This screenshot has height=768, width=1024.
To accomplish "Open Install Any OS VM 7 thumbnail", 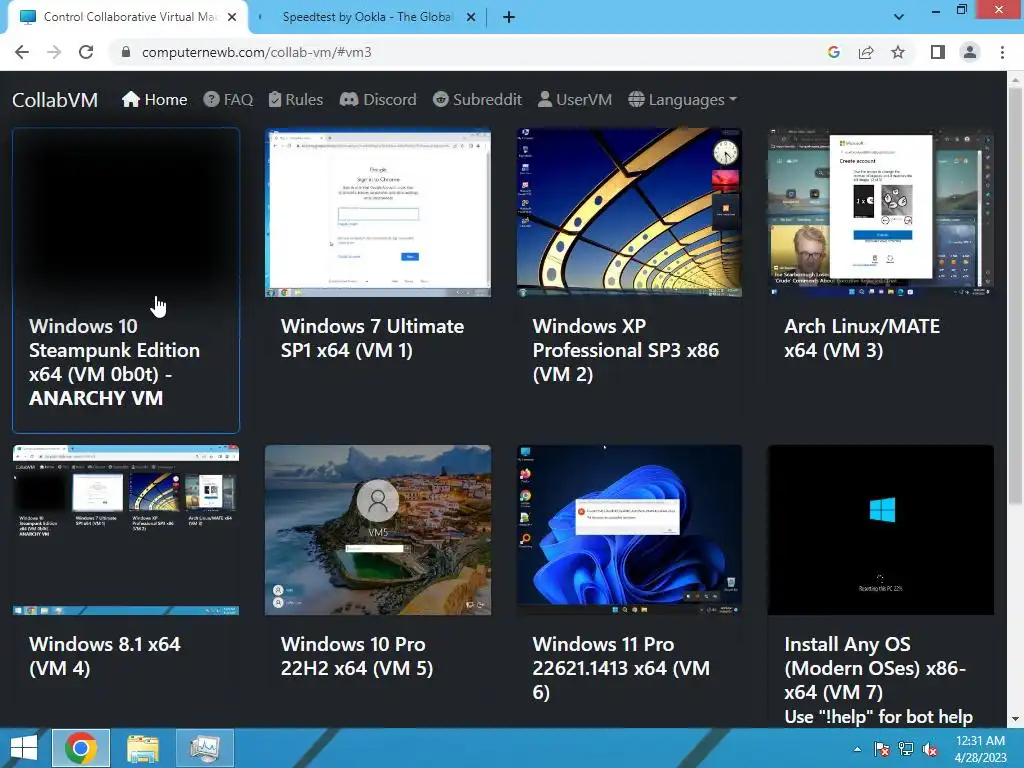I will pyautogui.click(x=881, y=530).
